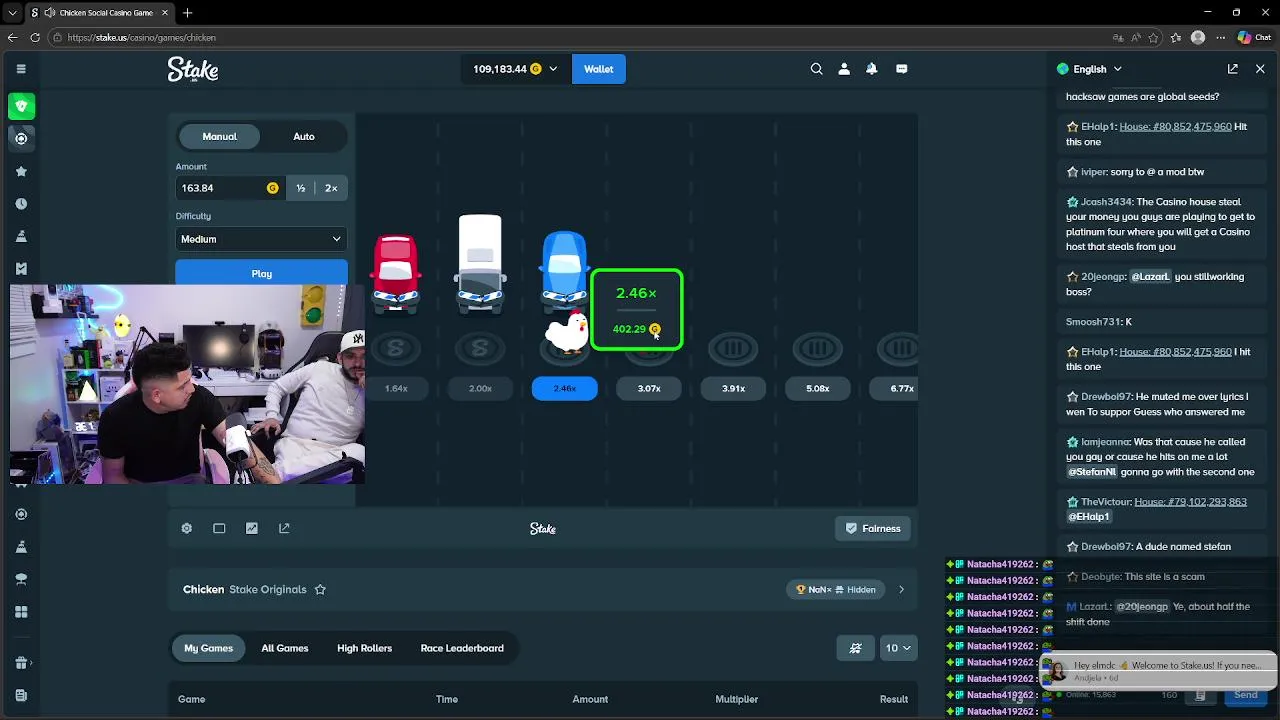Open House #79,102,293,863 bet link
The image size is (1280, 720).
[1190, 502]
